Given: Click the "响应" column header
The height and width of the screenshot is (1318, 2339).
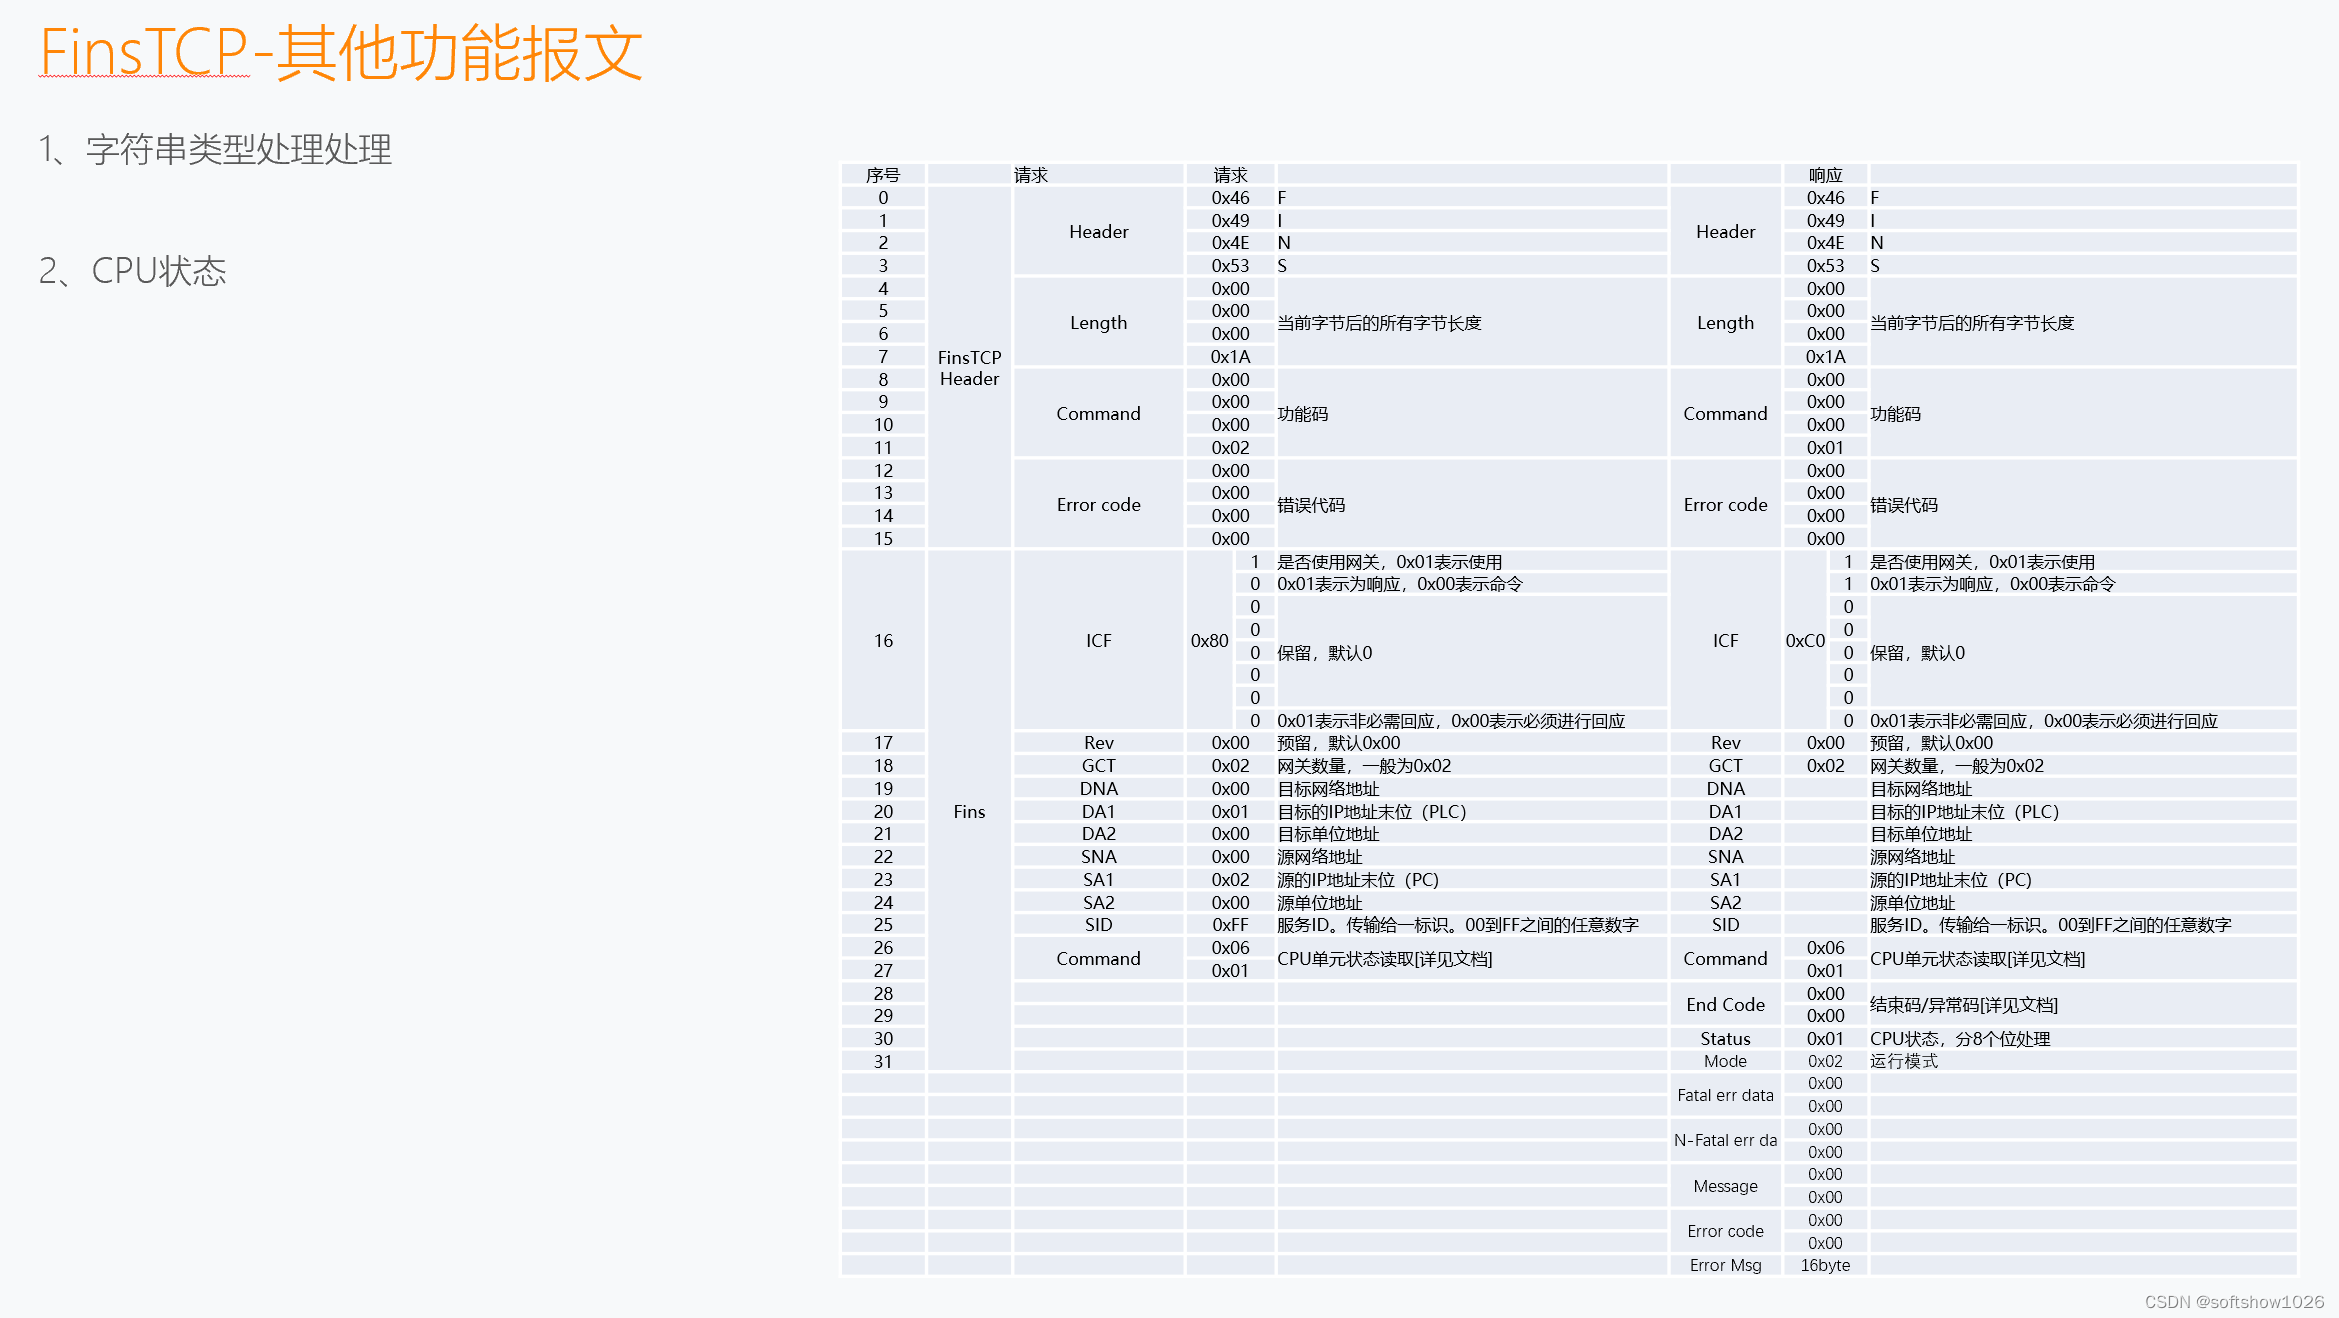Looking at the screenshot, I should [1825, 175].
